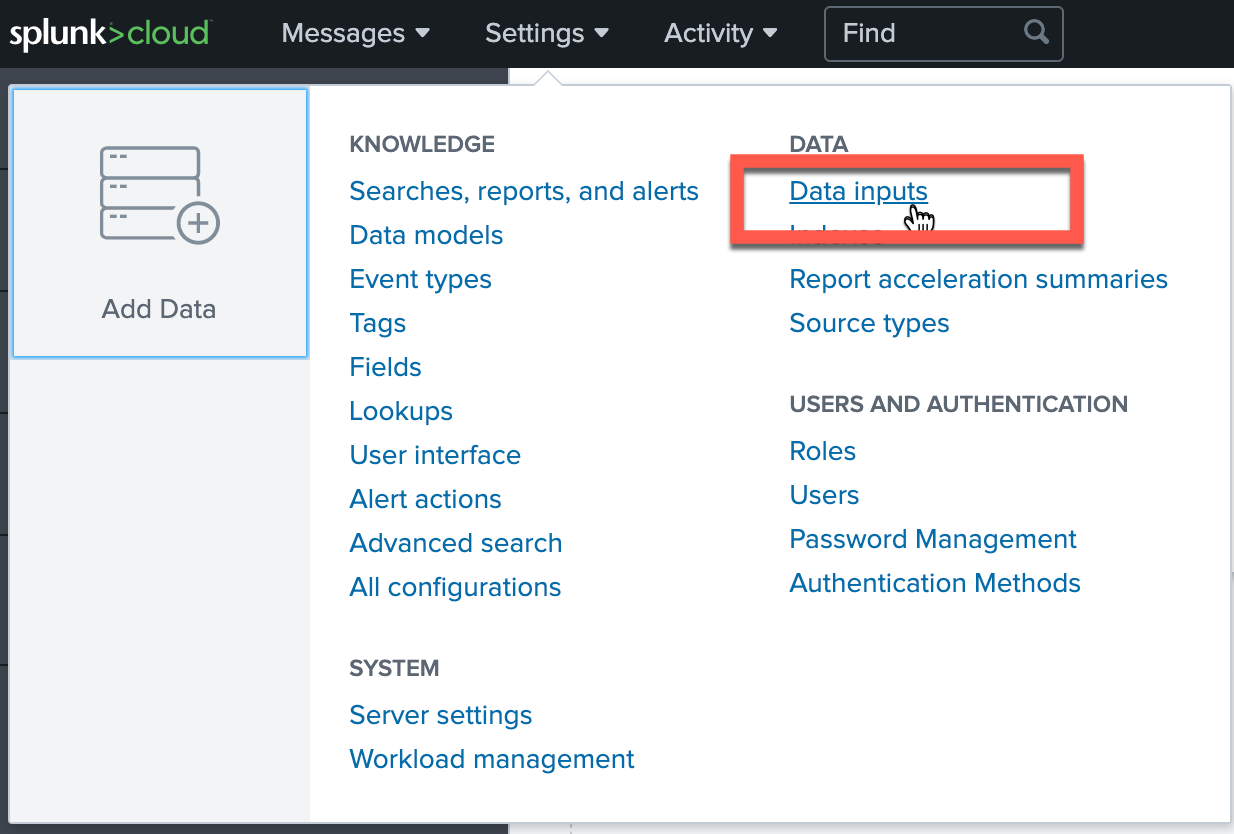Viewport: 1234px width, 834px height.
Task: Configure Alert actions
Action: 425,499
